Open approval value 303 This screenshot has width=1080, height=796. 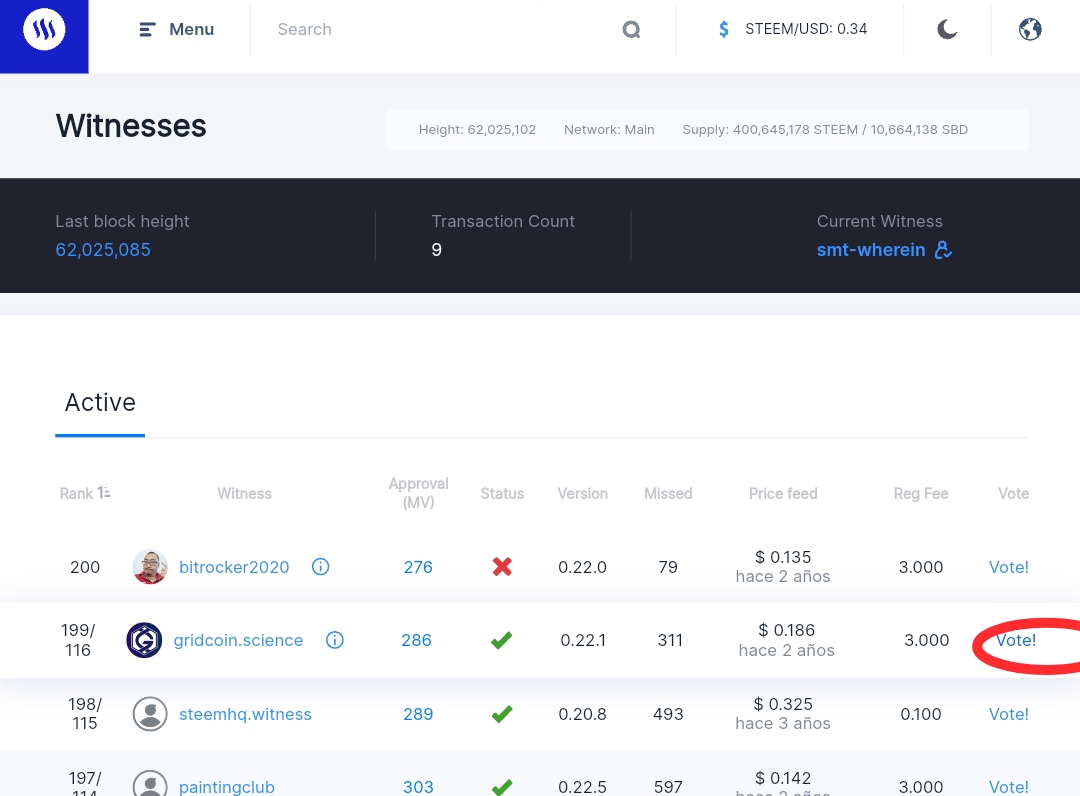(x=418, y=786)
